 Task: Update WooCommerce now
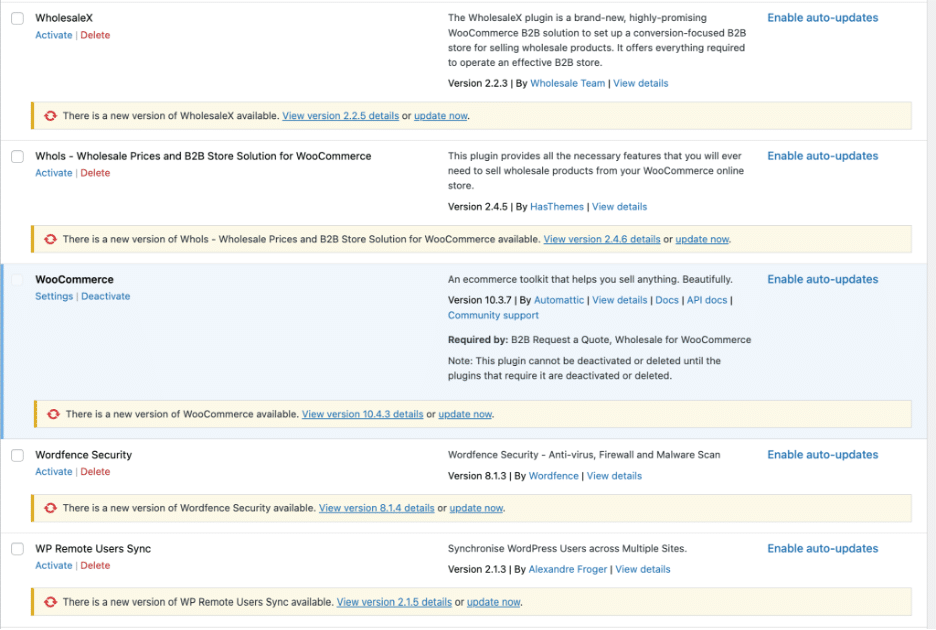pyautogui.click(x=465, y=414)
